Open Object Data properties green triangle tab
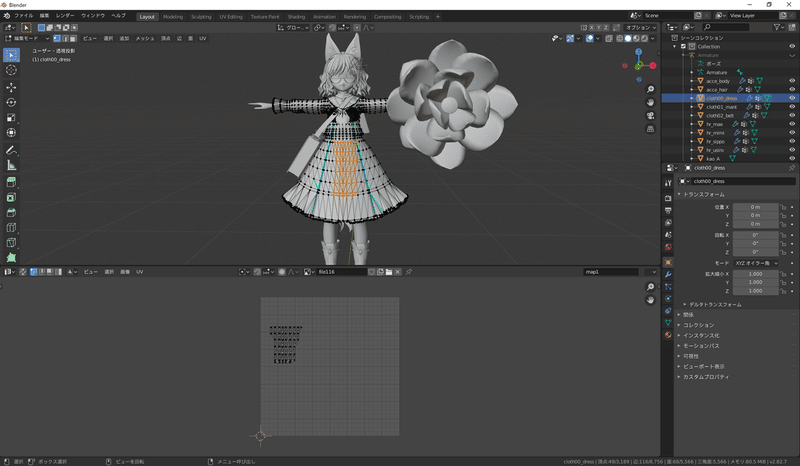Screen dimensions: 800x466 pyautogui.click(x=668, y=324)
